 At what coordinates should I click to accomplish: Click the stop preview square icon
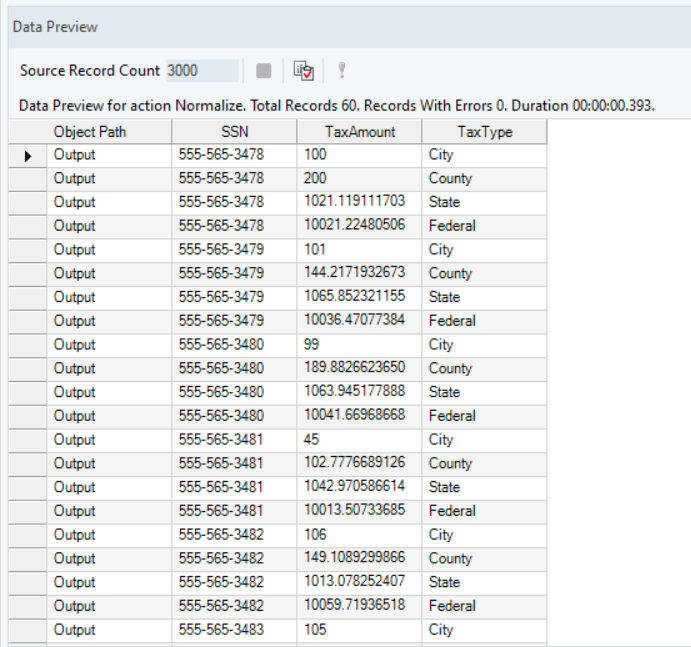click(x=264, y=71)
